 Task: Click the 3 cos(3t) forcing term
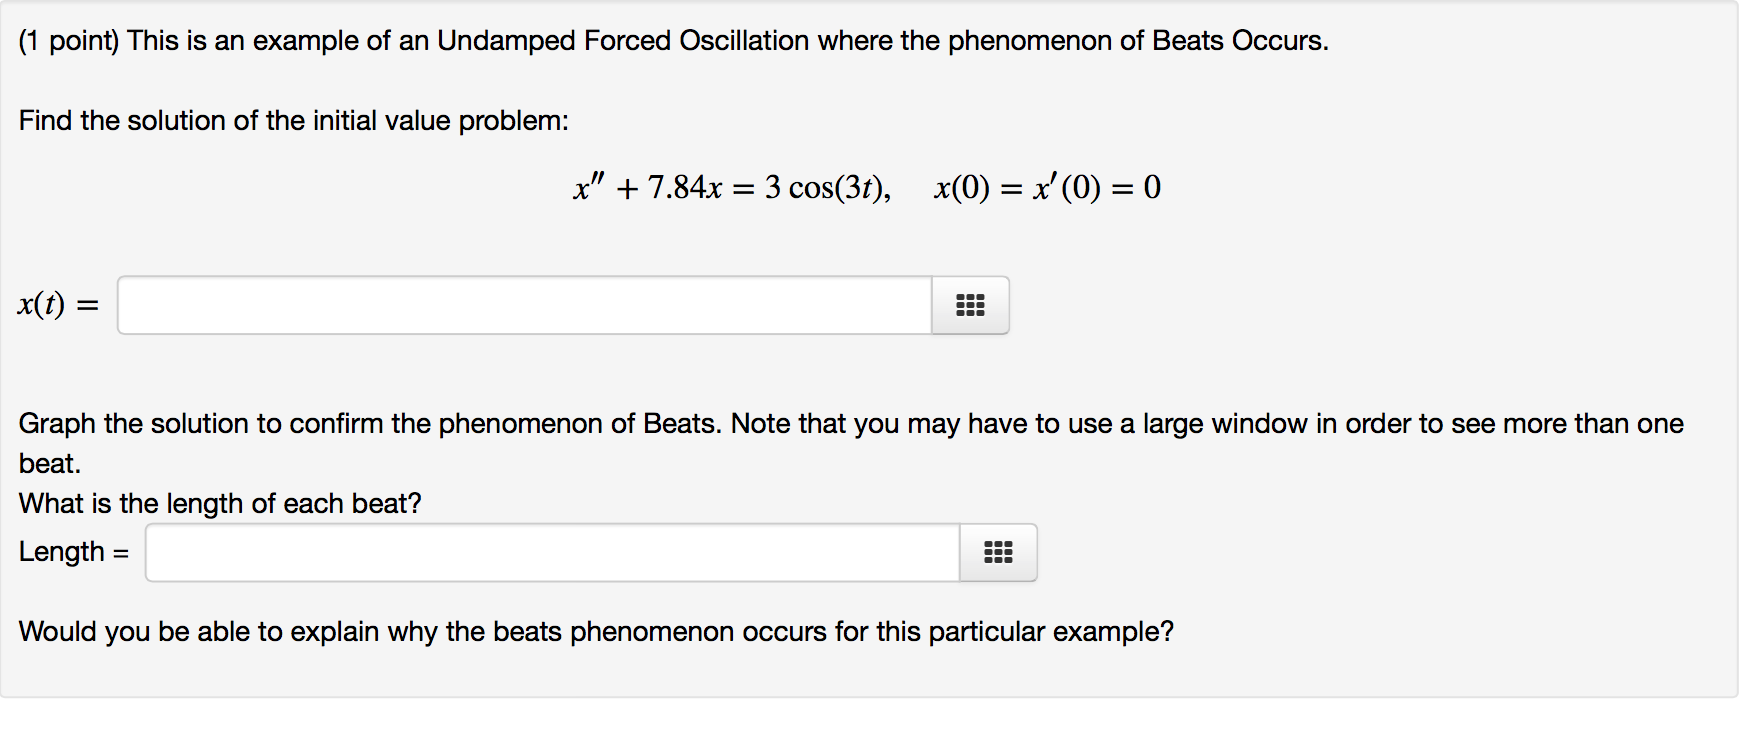click(825, 187)
